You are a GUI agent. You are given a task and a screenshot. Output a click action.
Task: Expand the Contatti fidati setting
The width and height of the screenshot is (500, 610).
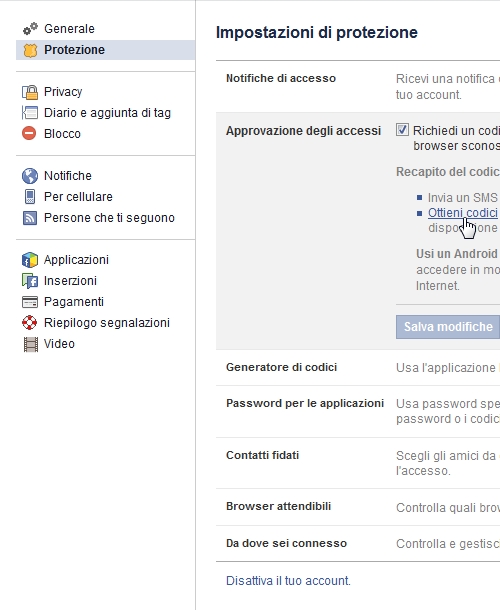pos(358,463)
